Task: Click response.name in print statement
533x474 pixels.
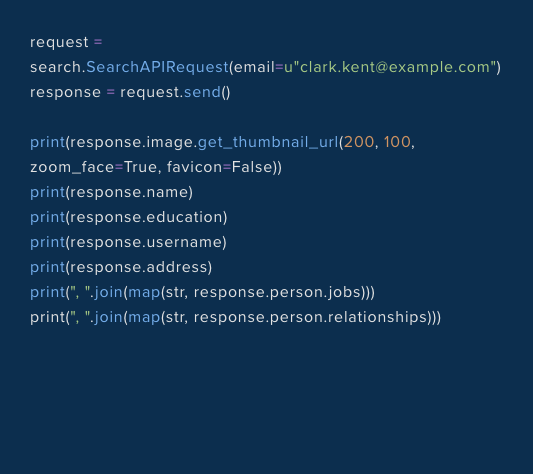Action: tap(129, 192)
